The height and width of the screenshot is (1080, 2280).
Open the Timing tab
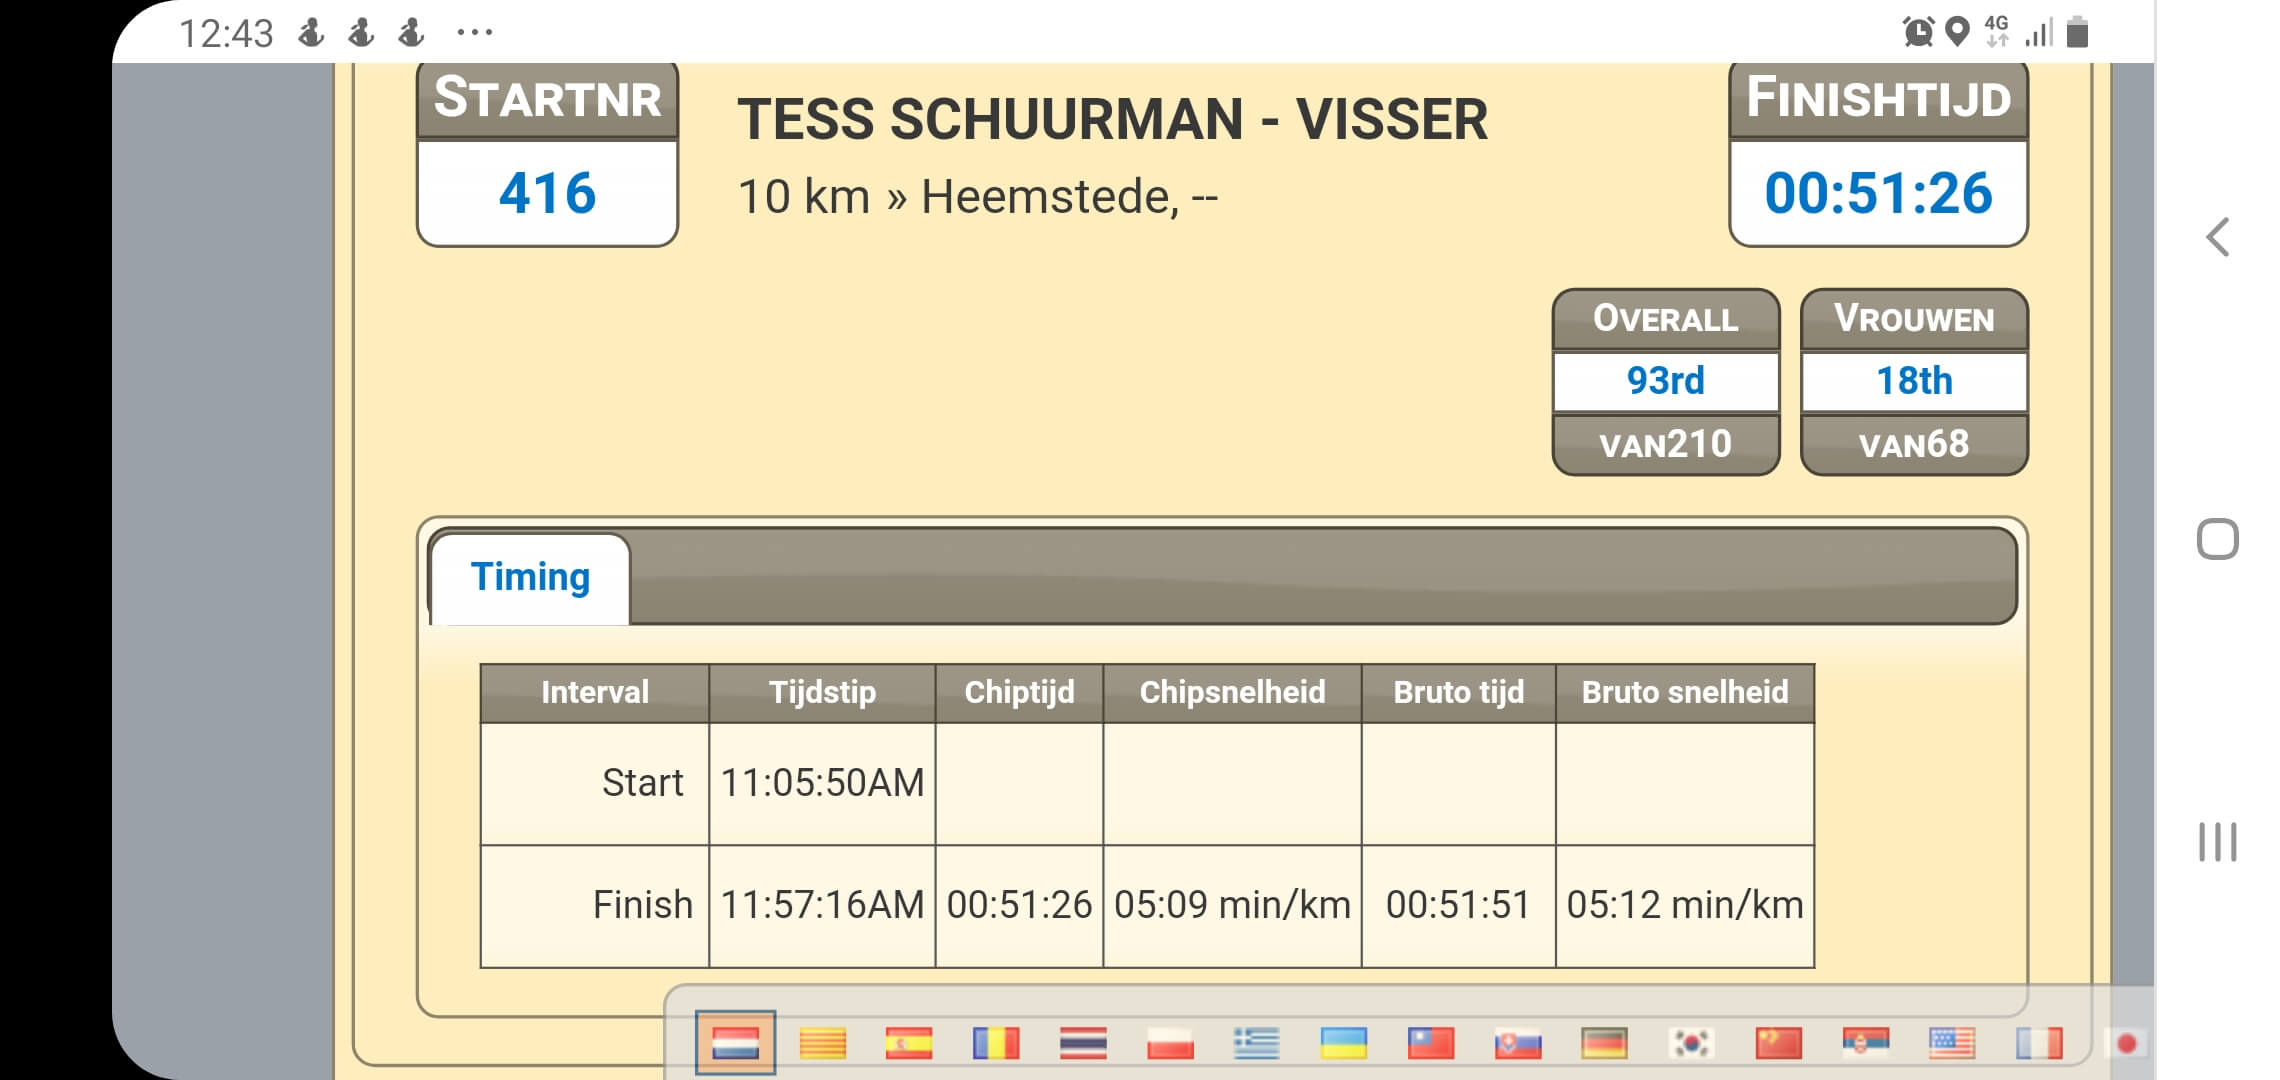tap(530, 578)
